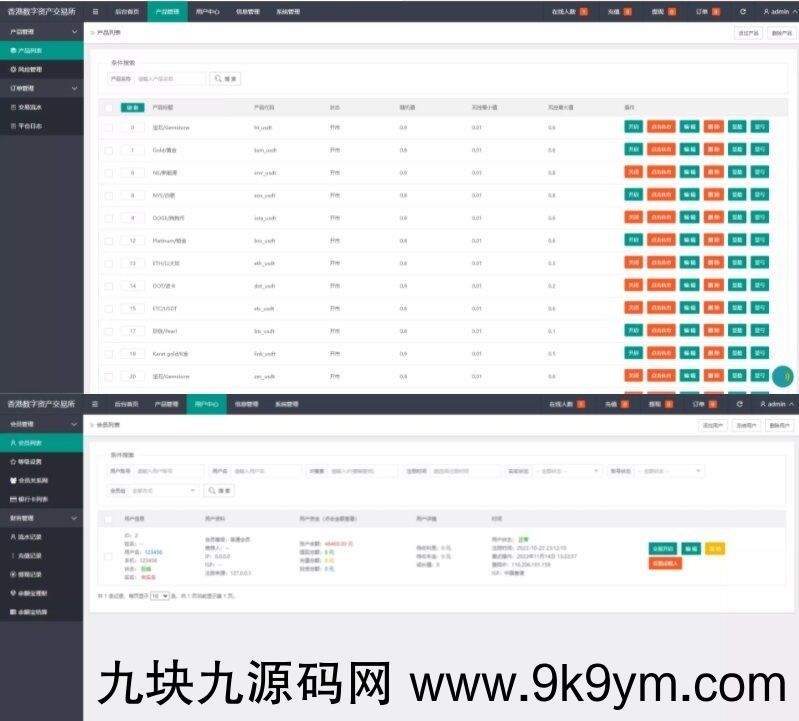799x721 pixels.
Task: Open 充值记录 in the sidebar
Action: (29, 555)
